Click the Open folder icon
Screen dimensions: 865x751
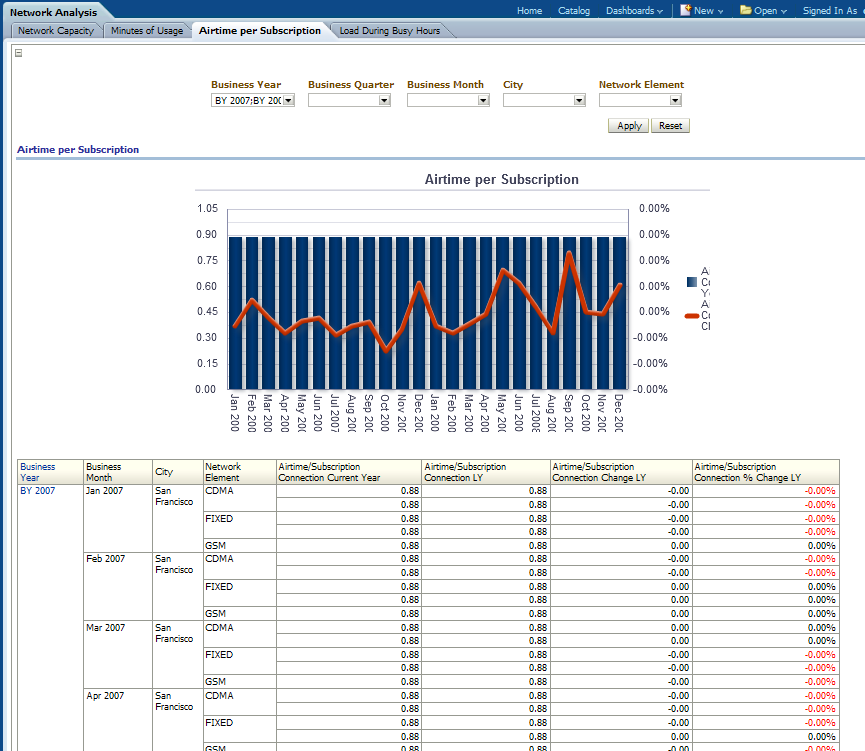[x=746, y=10]
